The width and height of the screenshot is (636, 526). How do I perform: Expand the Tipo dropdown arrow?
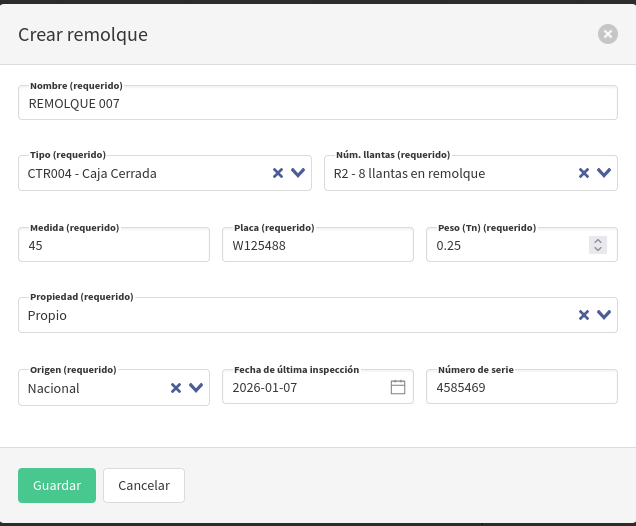pos(298,173)
